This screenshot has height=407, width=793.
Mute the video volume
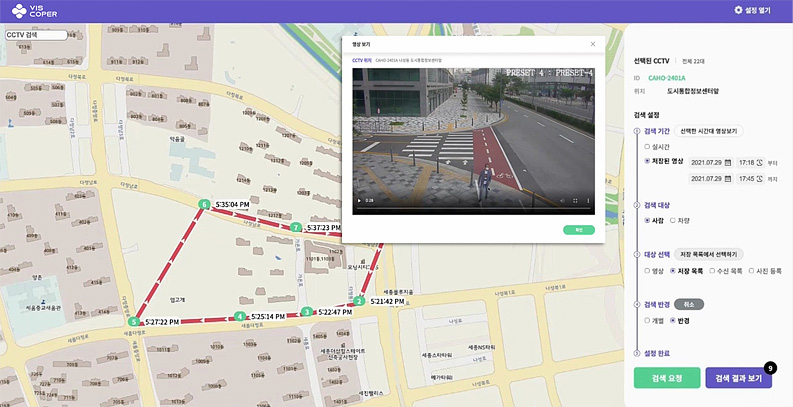click(x=561, y=200)
